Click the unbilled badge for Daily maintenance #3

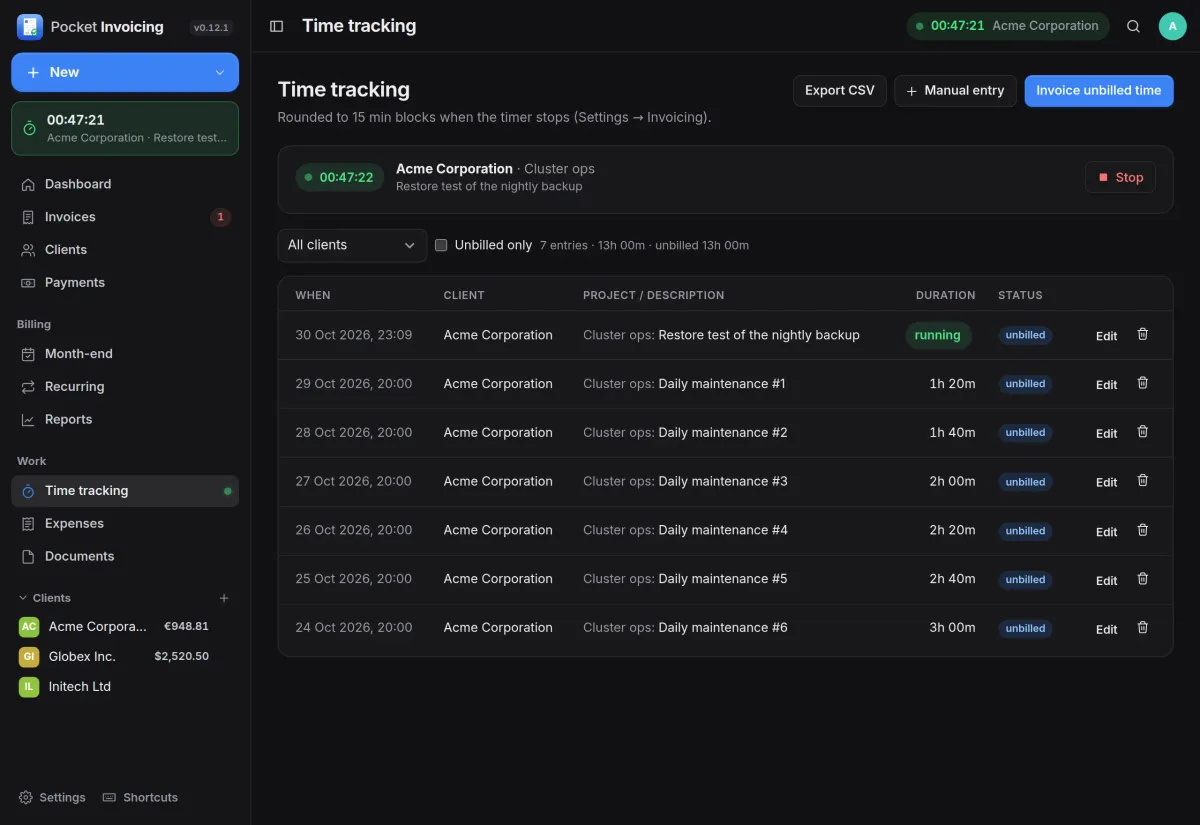(x=1025, y=482)
